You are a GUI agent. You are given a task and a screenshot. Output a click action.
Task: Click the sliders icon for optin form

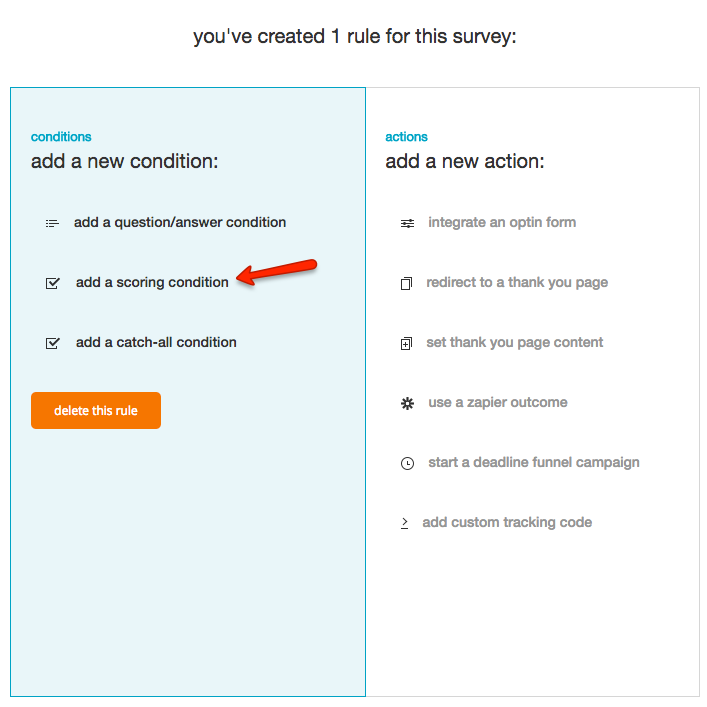click(407, 223)
